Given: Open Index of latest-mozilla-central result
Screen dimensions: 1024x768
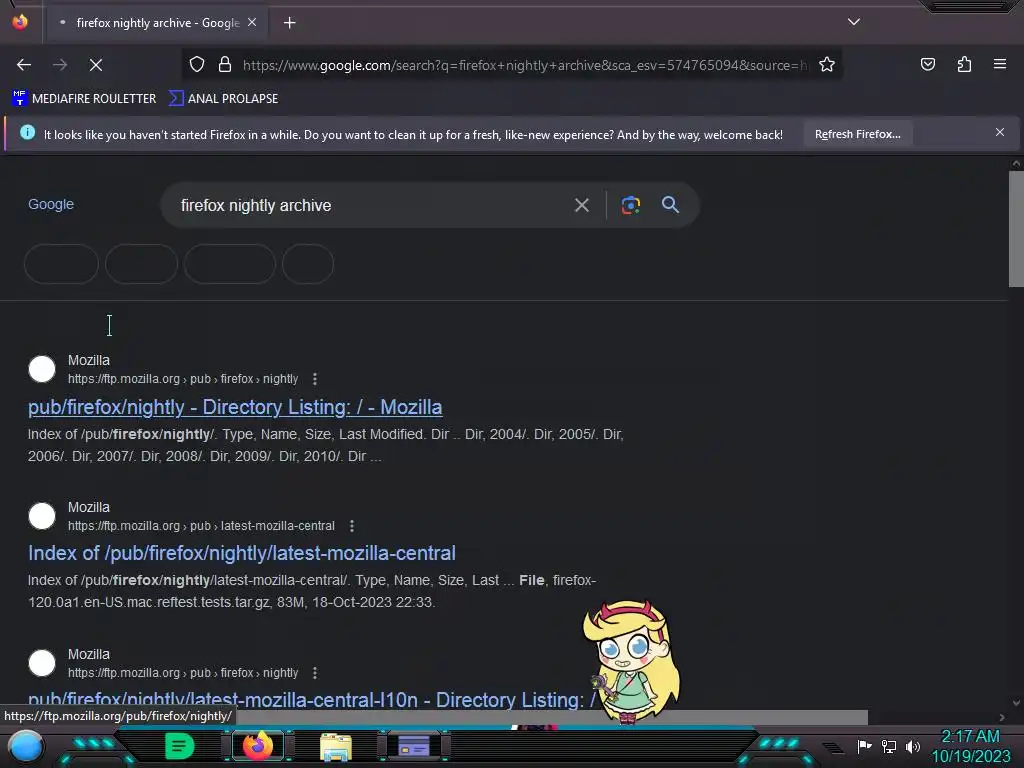Looking at the screenshot, I should (x=242, y=553).
